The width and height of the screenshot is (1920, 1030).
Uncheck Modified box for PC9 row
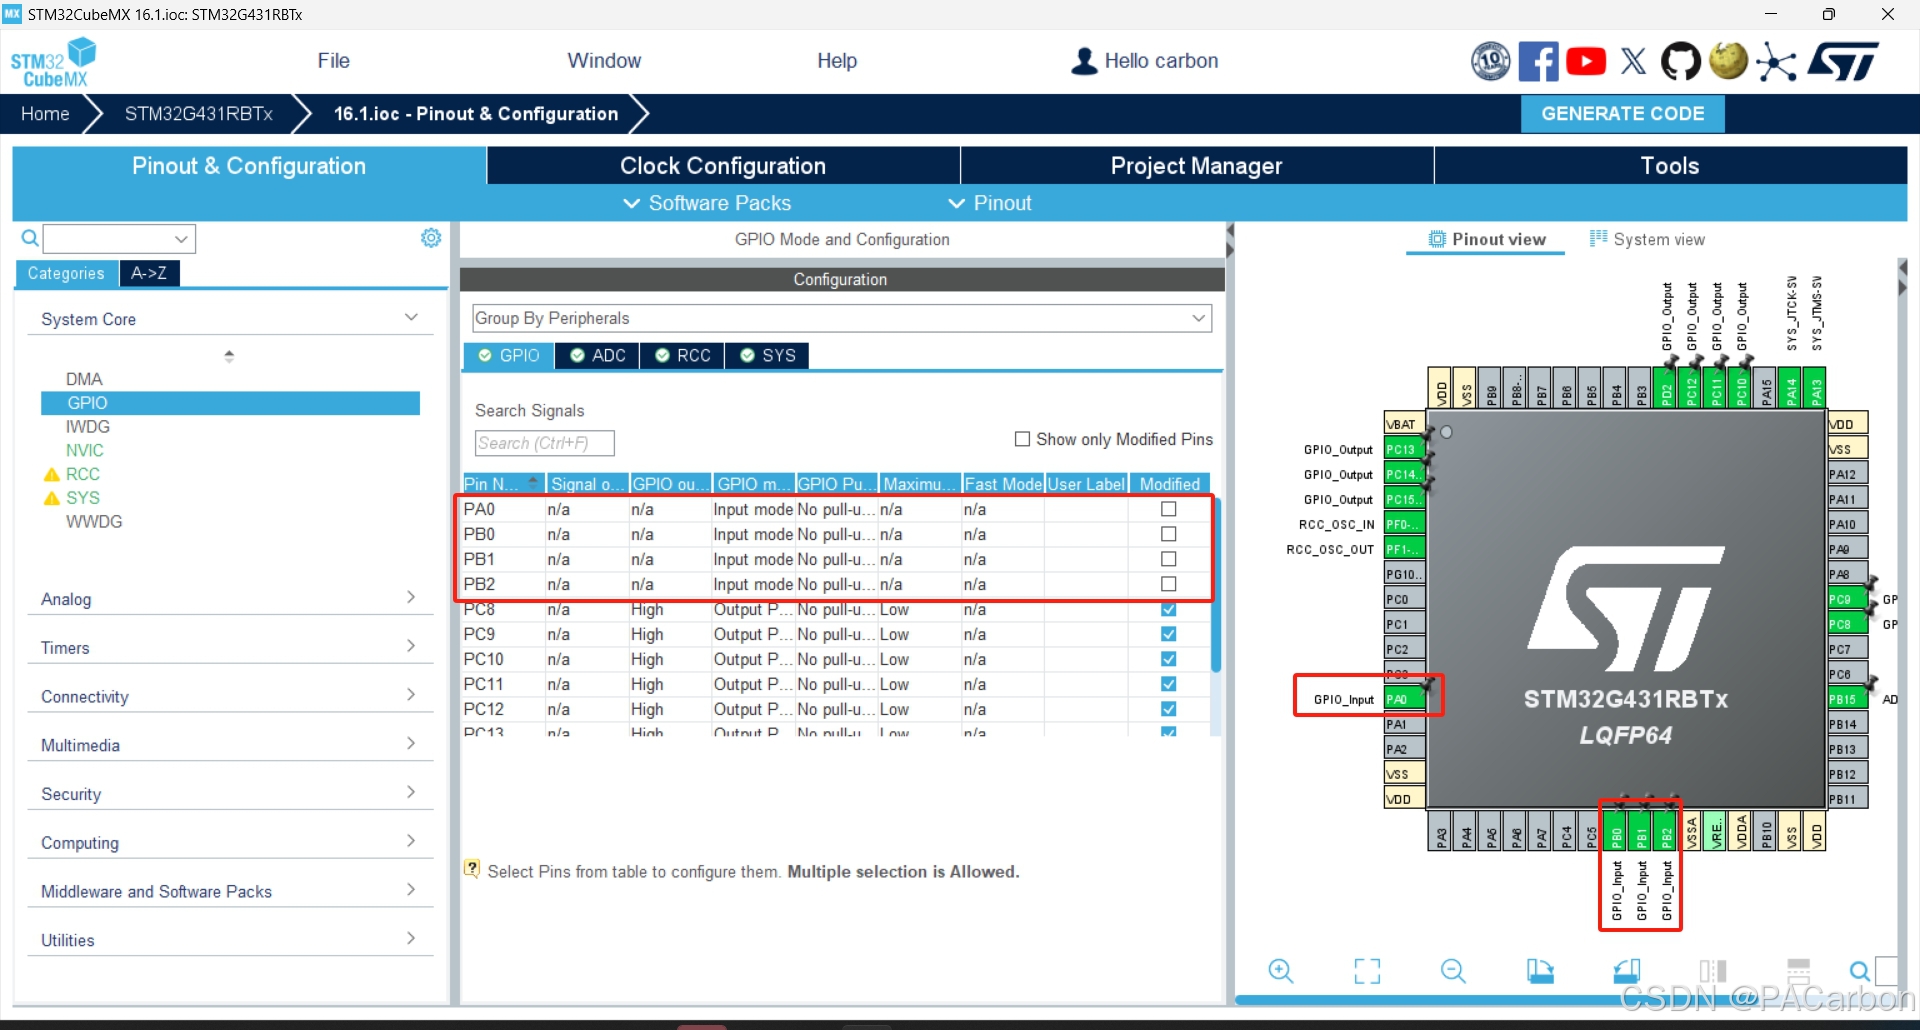tap(1168, 634)
